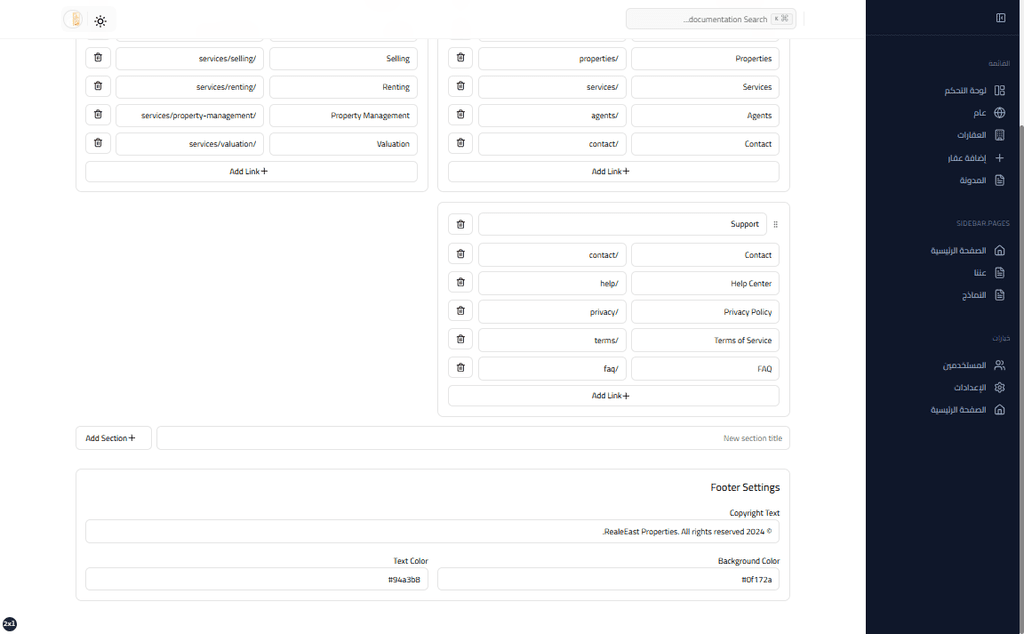Screen dimensions: 1024x634
Task: Delete the Privacy Policy link row
Action: pyautogui.click(x=460, y=311)
